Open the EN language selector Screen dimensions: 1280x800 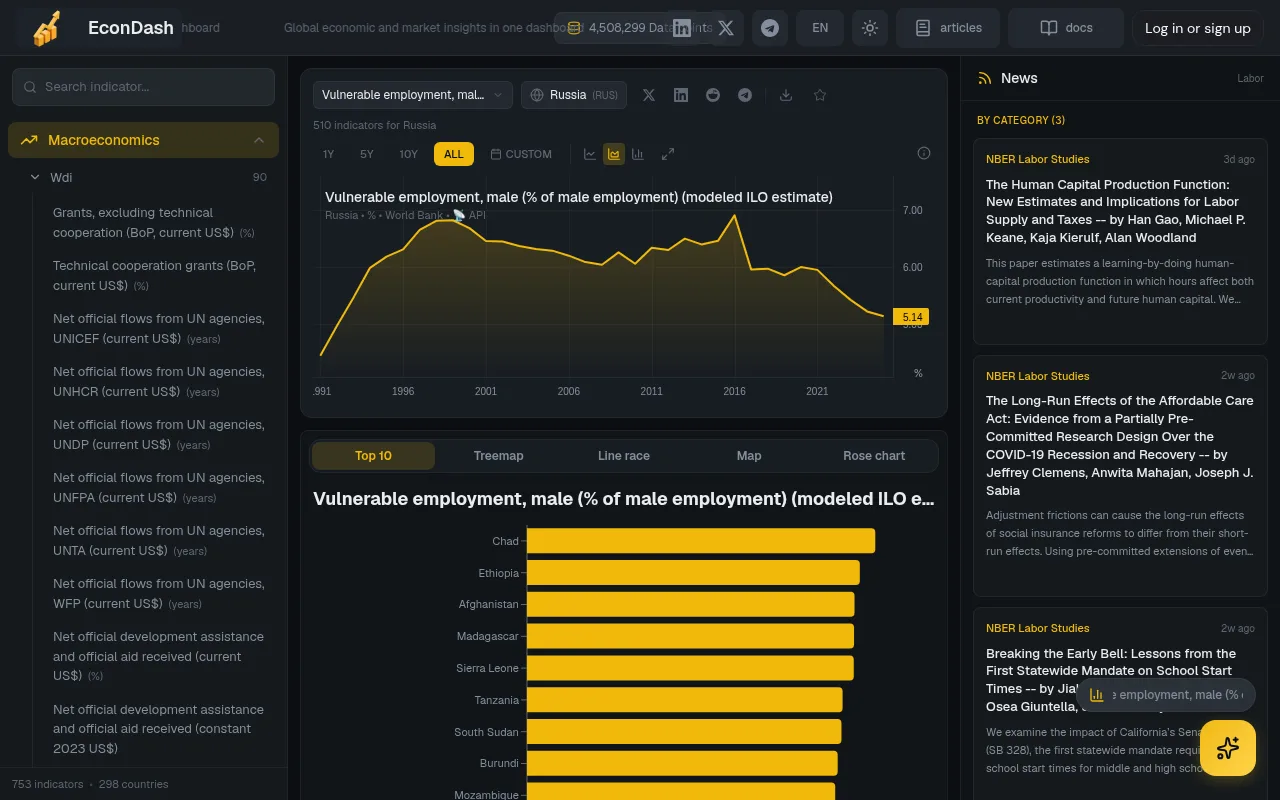click(x=820, y=28)
